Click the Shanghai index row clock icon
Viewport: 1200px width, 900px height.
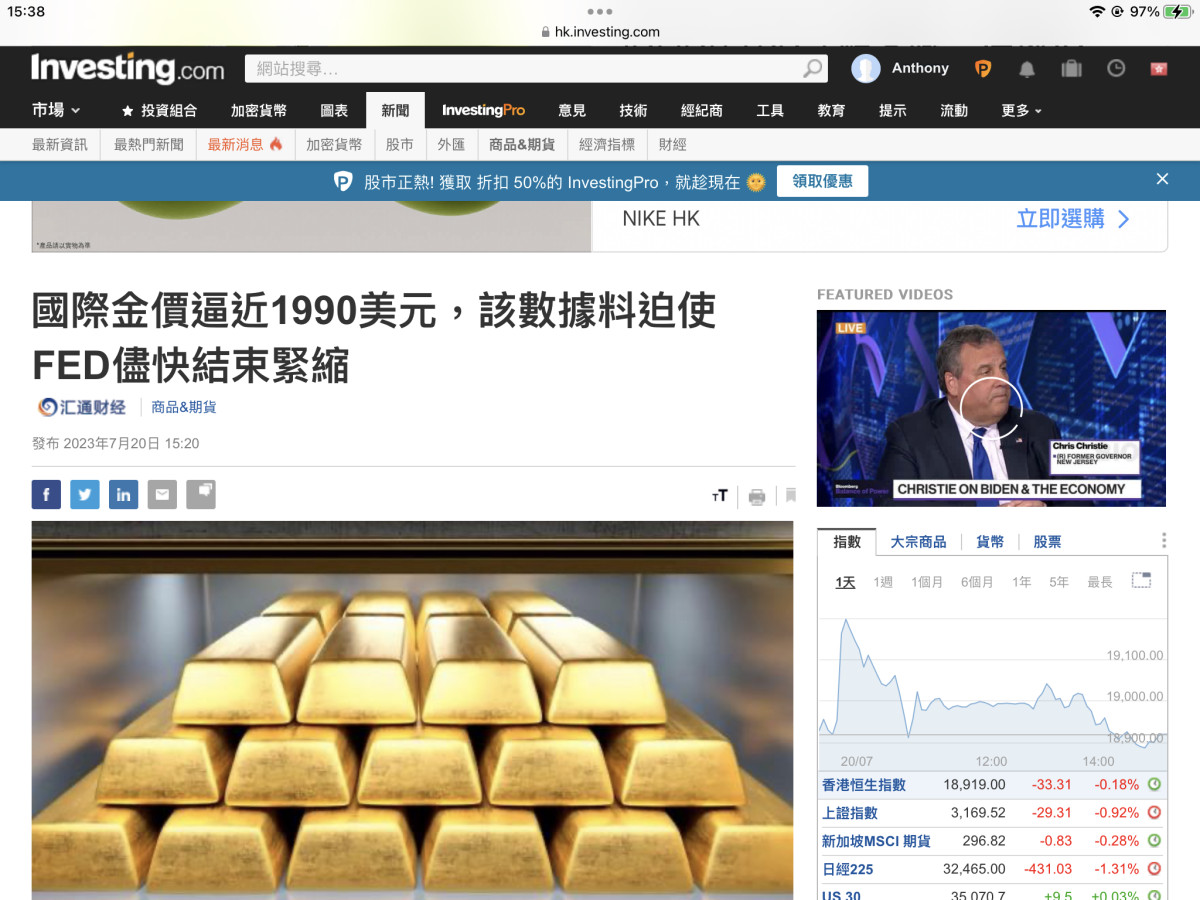[x=1154, y=813]
